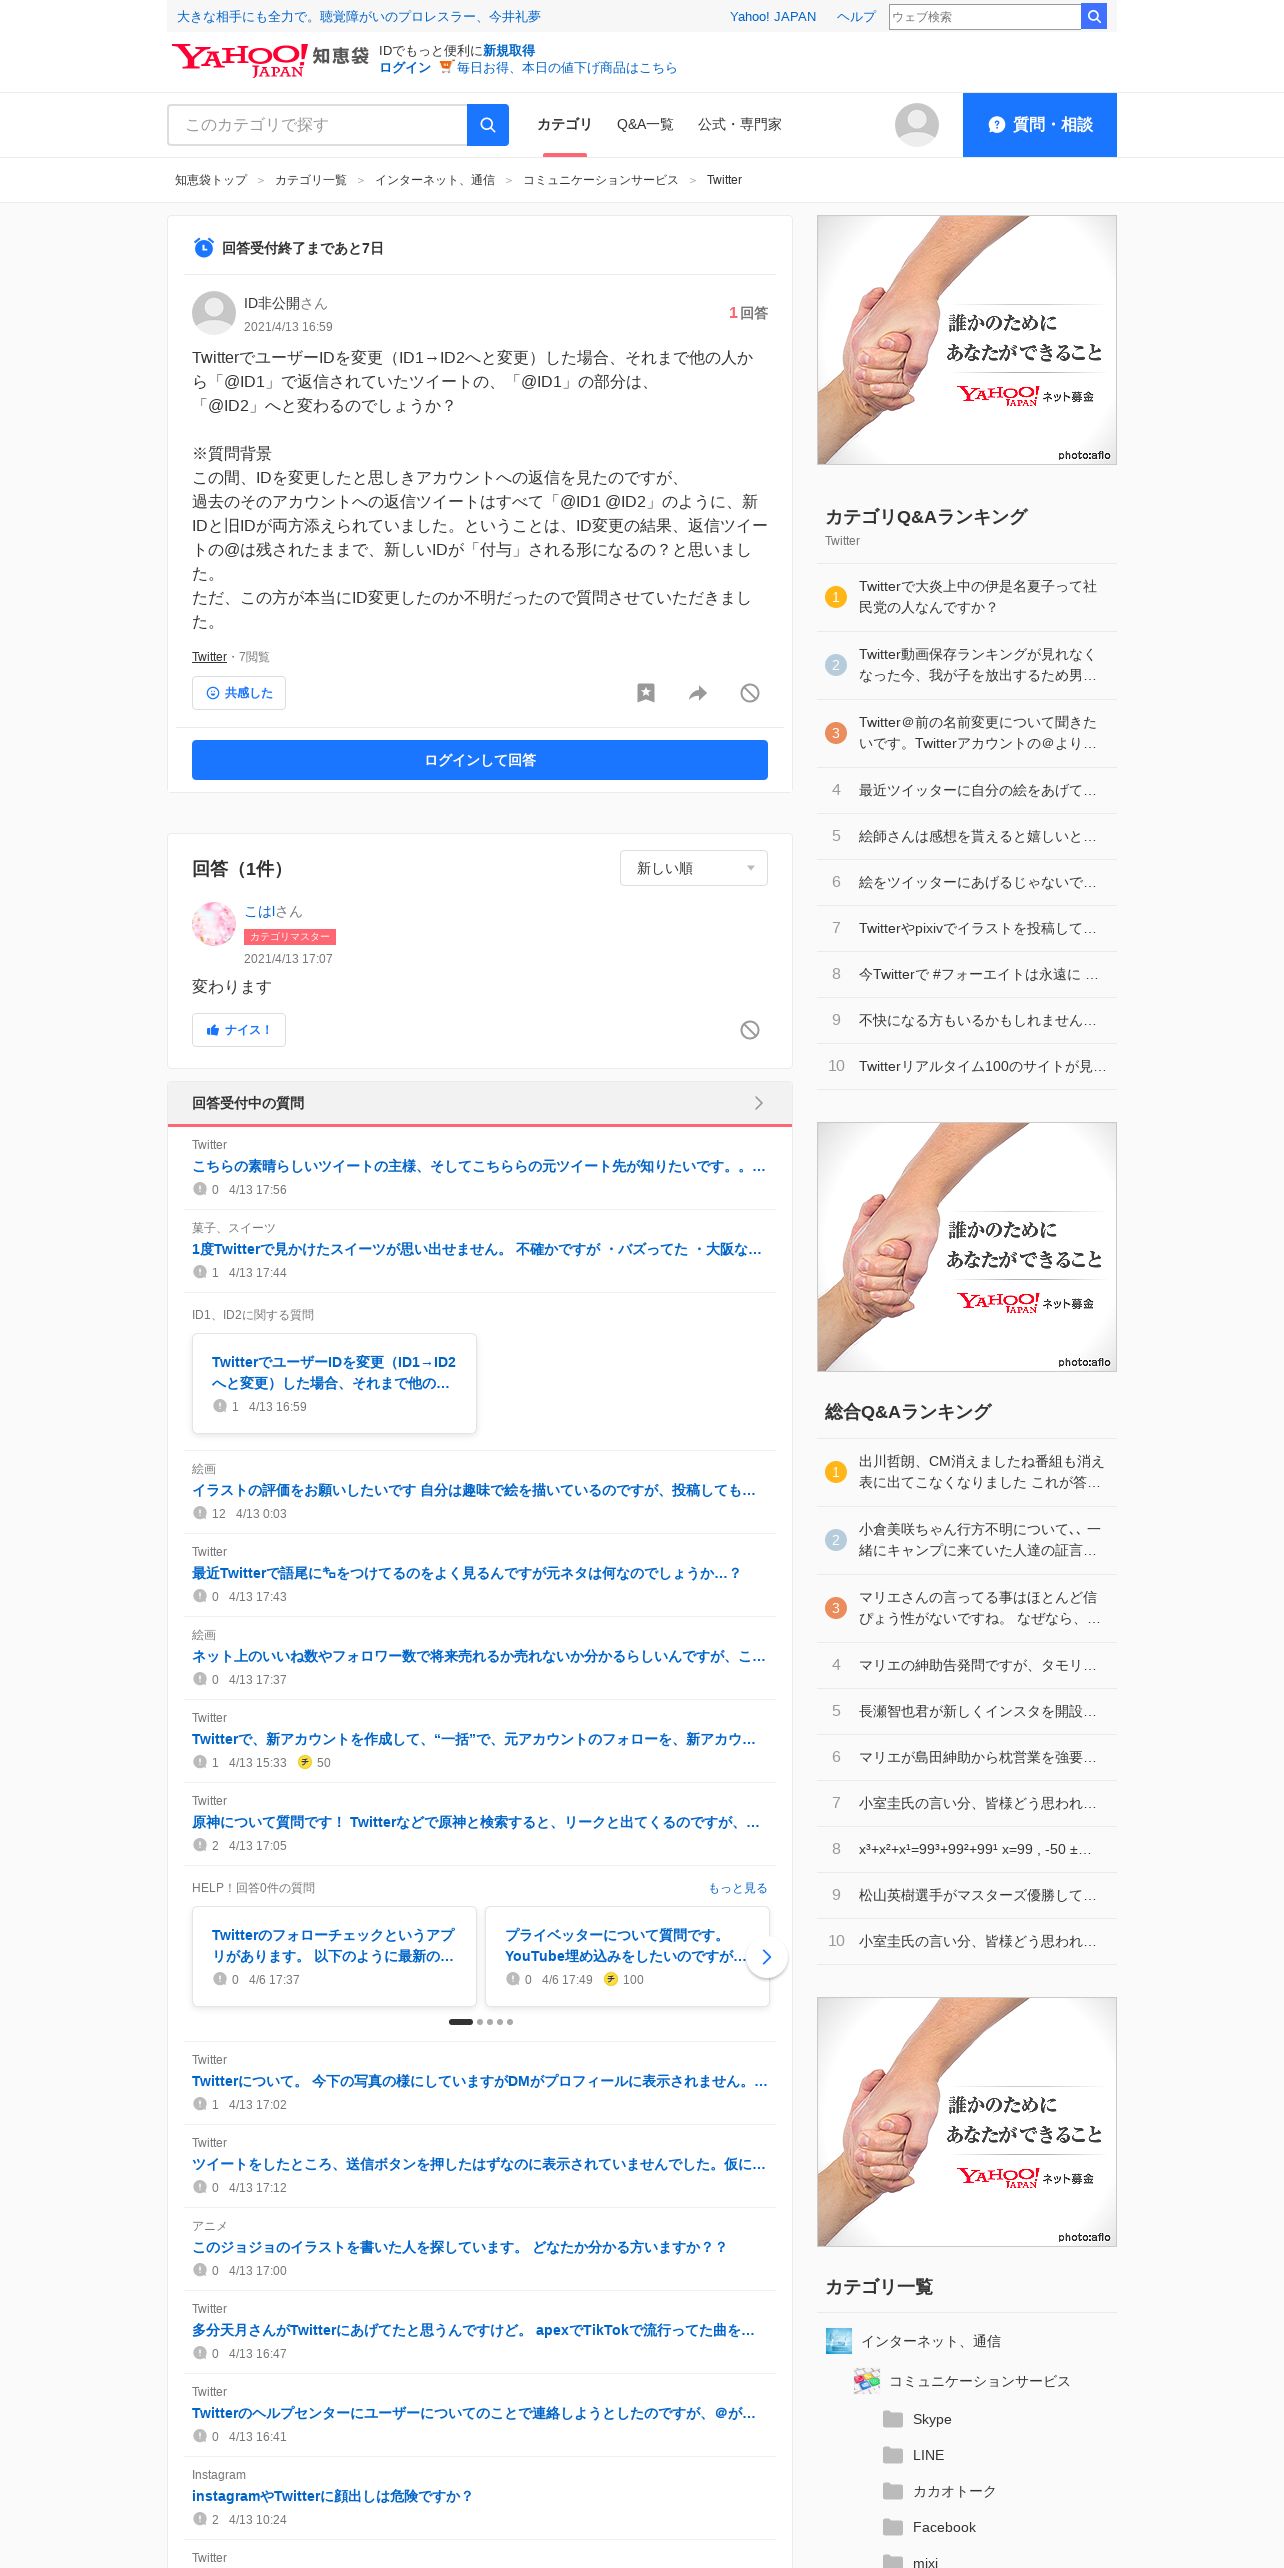This screenshot has width=1284, height=2568.
Task: Click the Yahoo! JAPAN Chiebukuro logo
Action: click(269, 60)
